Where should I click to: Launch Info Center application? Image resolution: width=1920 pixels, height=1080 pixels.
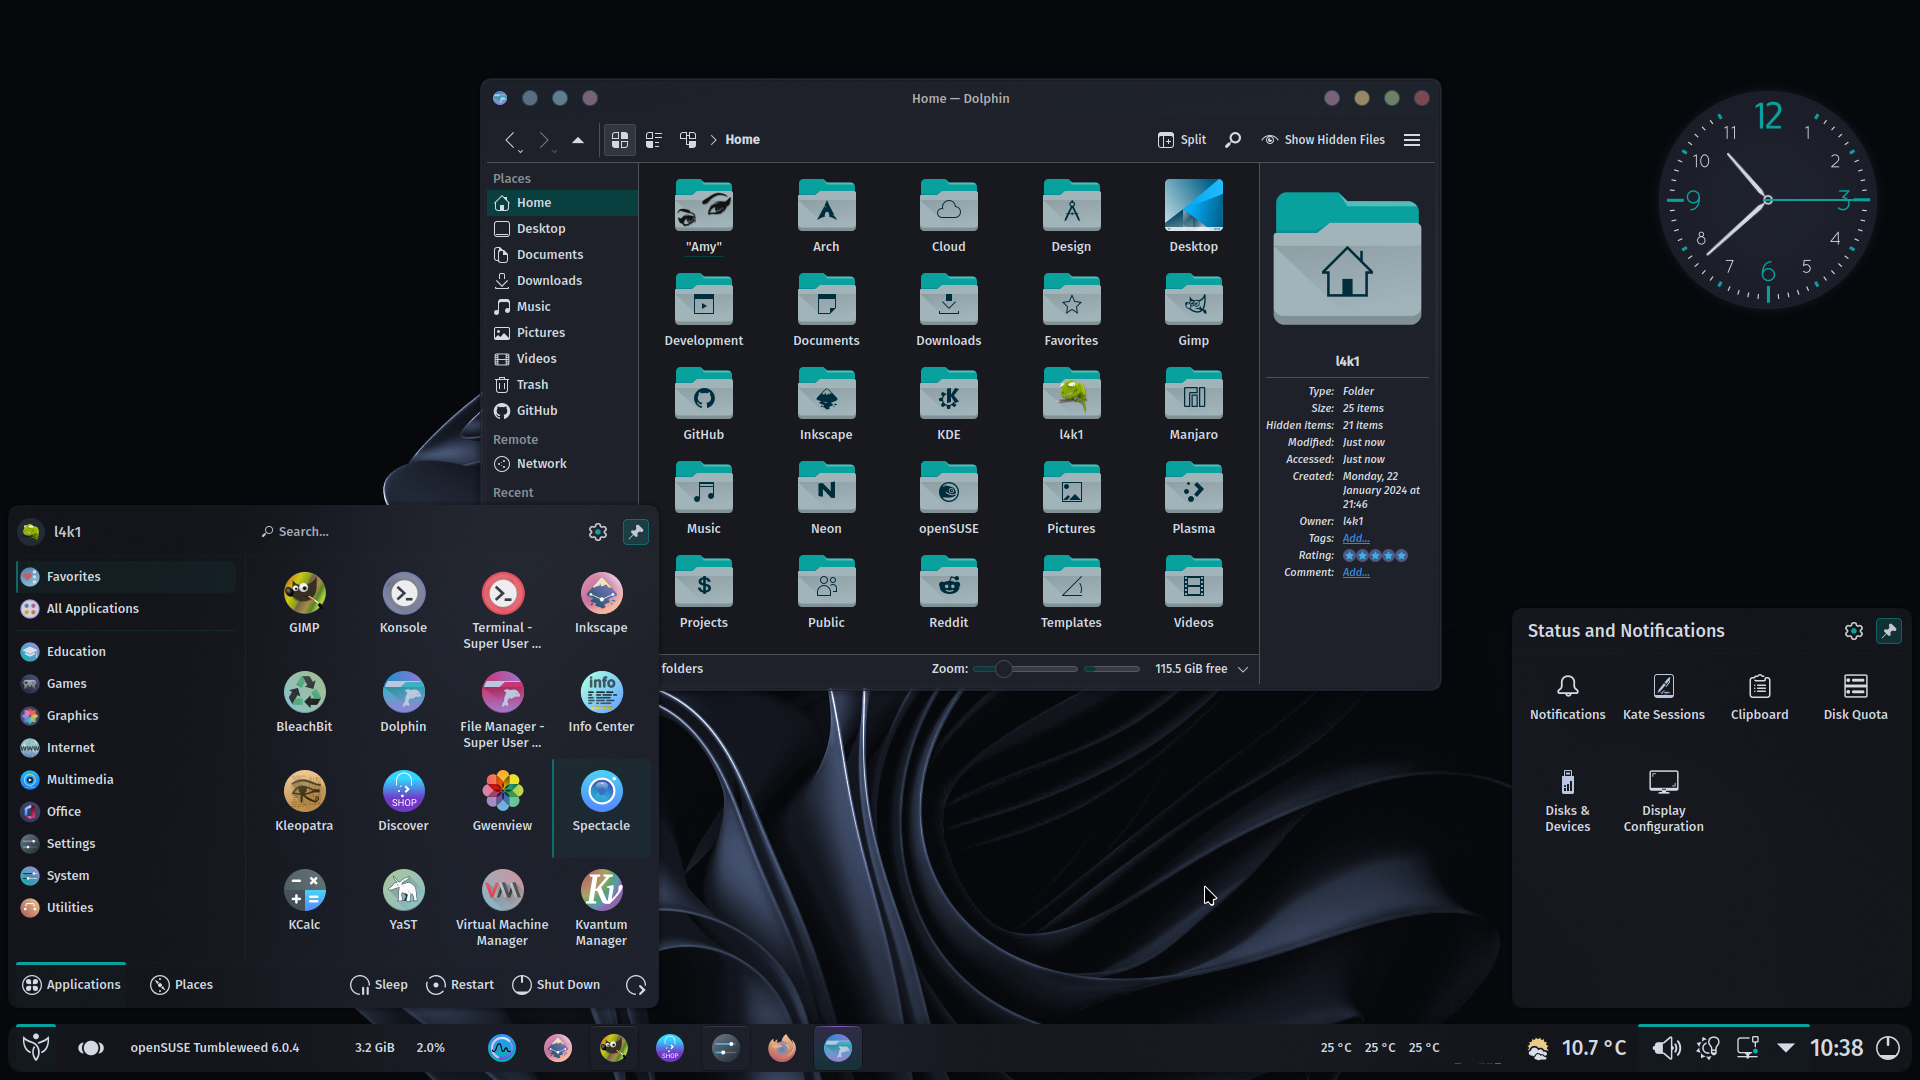601,702
